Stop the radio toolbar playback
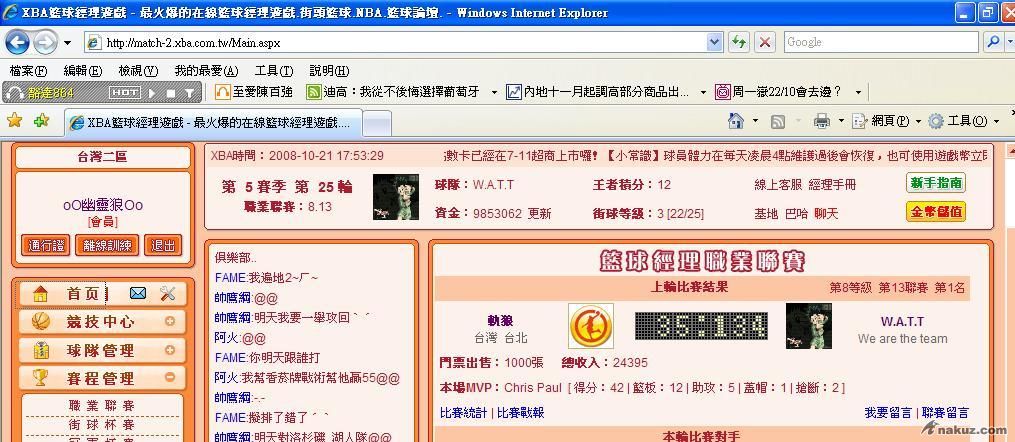Image resolution: width=1015 pixels, height=442 pixels. click(x=170, y=93)
